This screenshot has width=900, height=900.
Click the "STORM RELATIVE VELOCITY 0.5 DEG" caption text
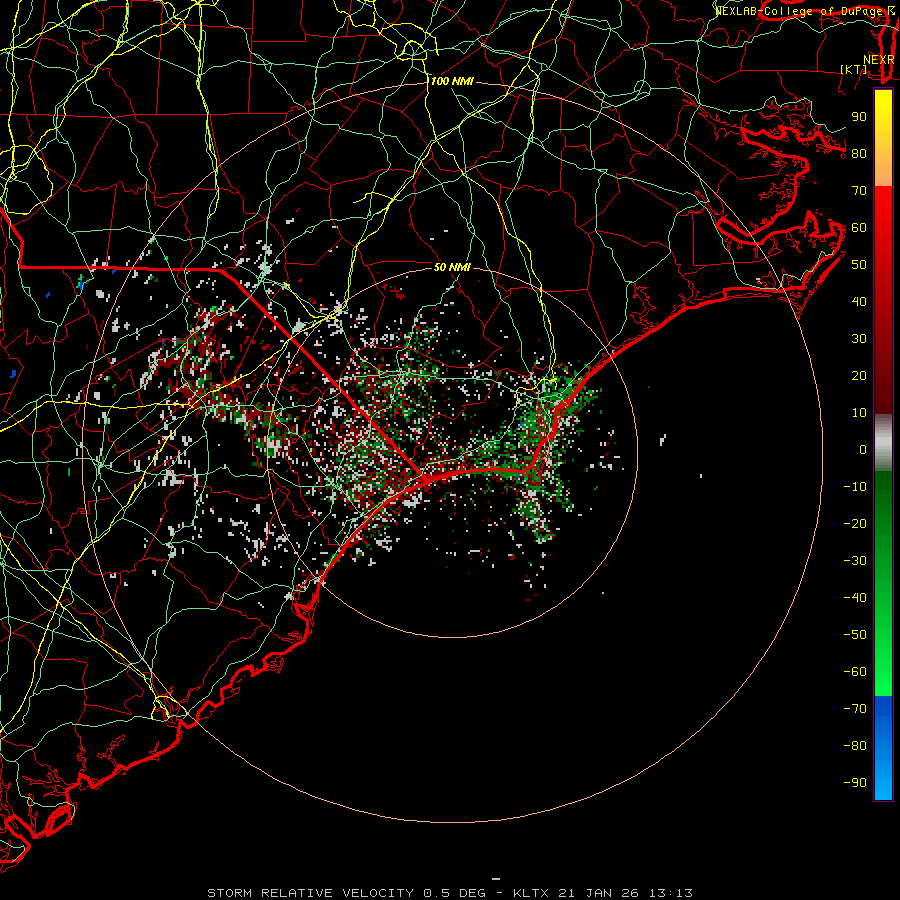[x=346, y=893]
